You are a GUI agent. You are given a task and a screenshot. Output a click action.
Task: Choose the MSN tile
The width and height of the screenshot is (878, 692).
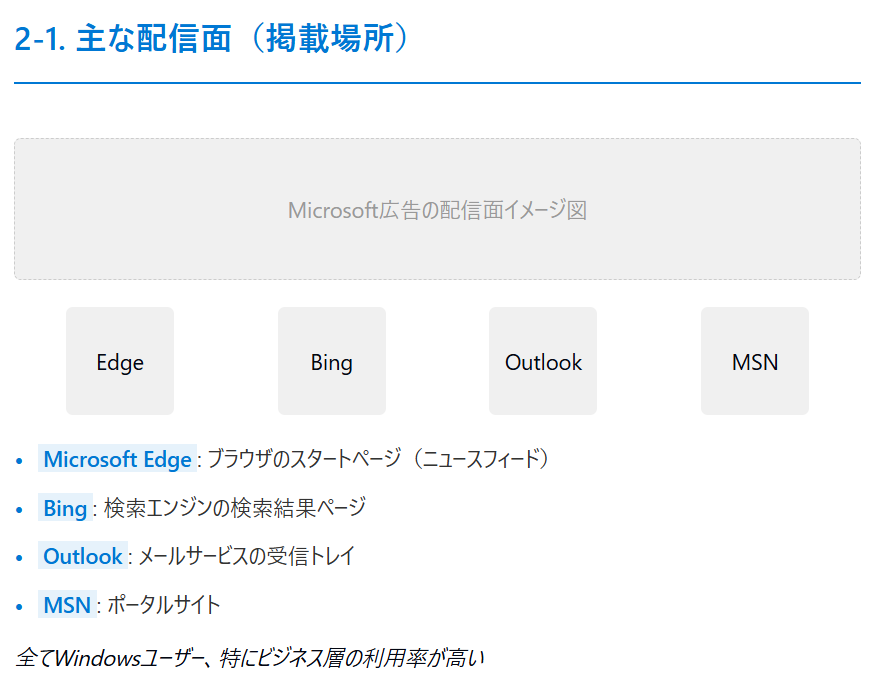tap(754, 361)
